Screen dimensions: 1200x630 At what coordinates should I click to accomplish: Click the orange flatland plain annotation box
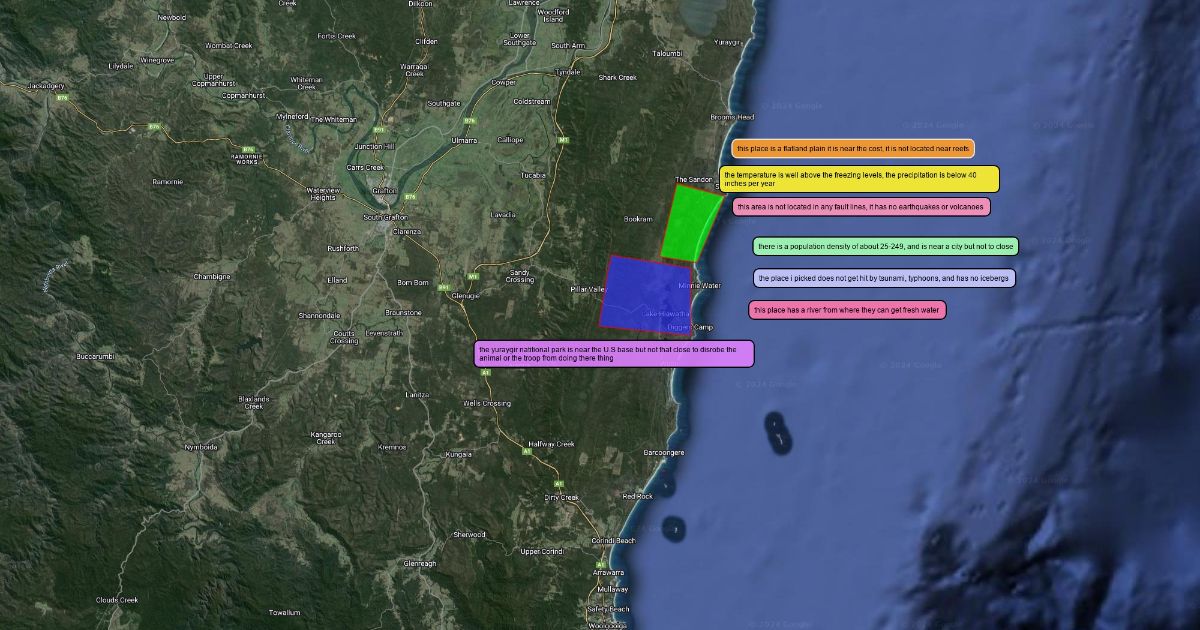click(x=853, y=149)
